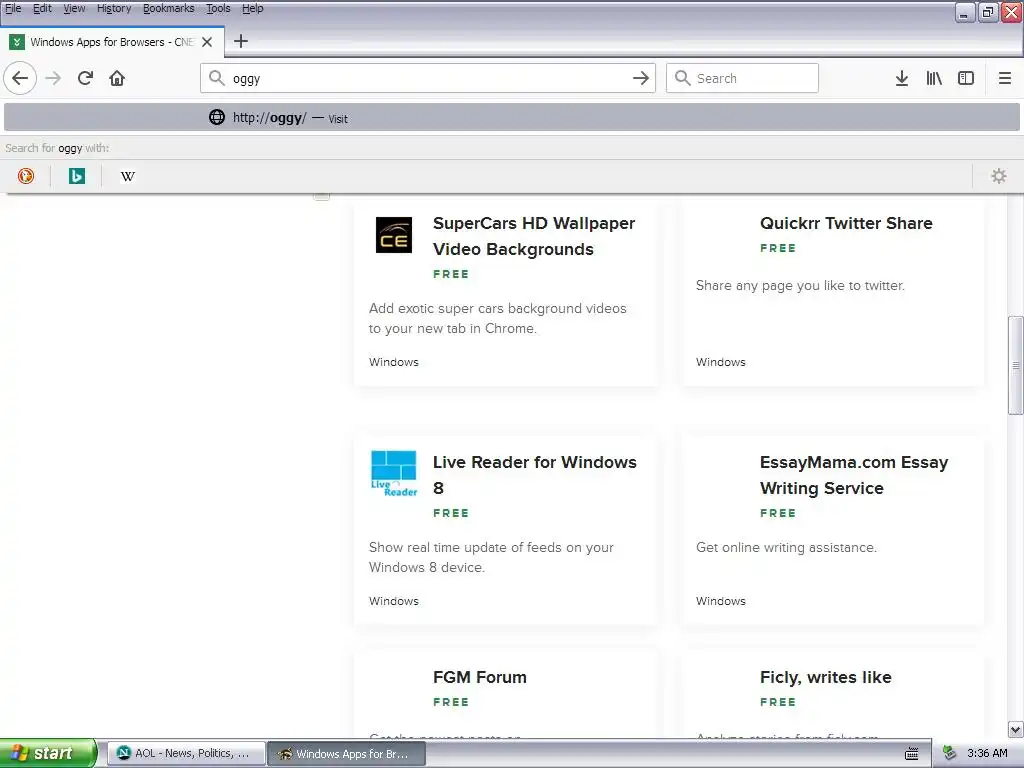Open the browser home page
1024x768 pixels.
coord(117,78)
